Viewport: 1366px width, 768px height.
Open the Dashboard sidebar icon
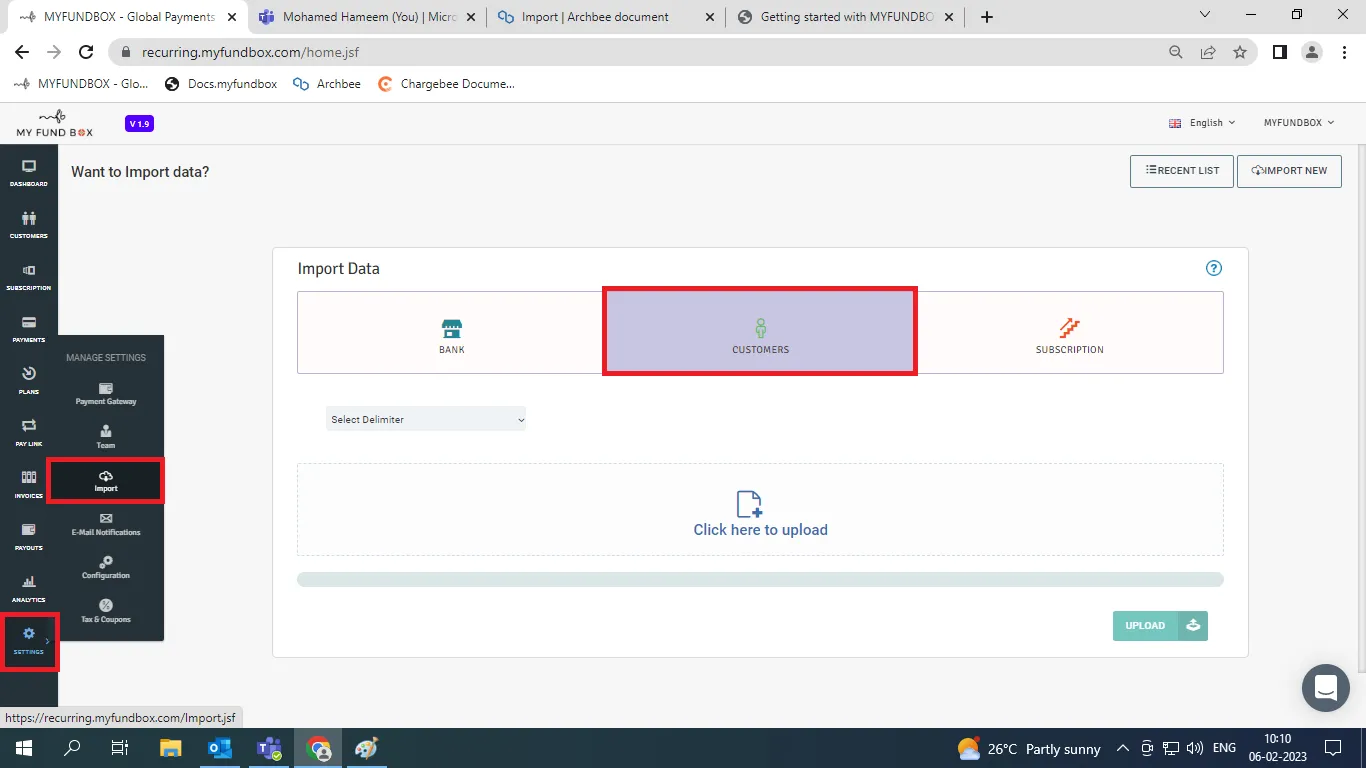[29, 173]
